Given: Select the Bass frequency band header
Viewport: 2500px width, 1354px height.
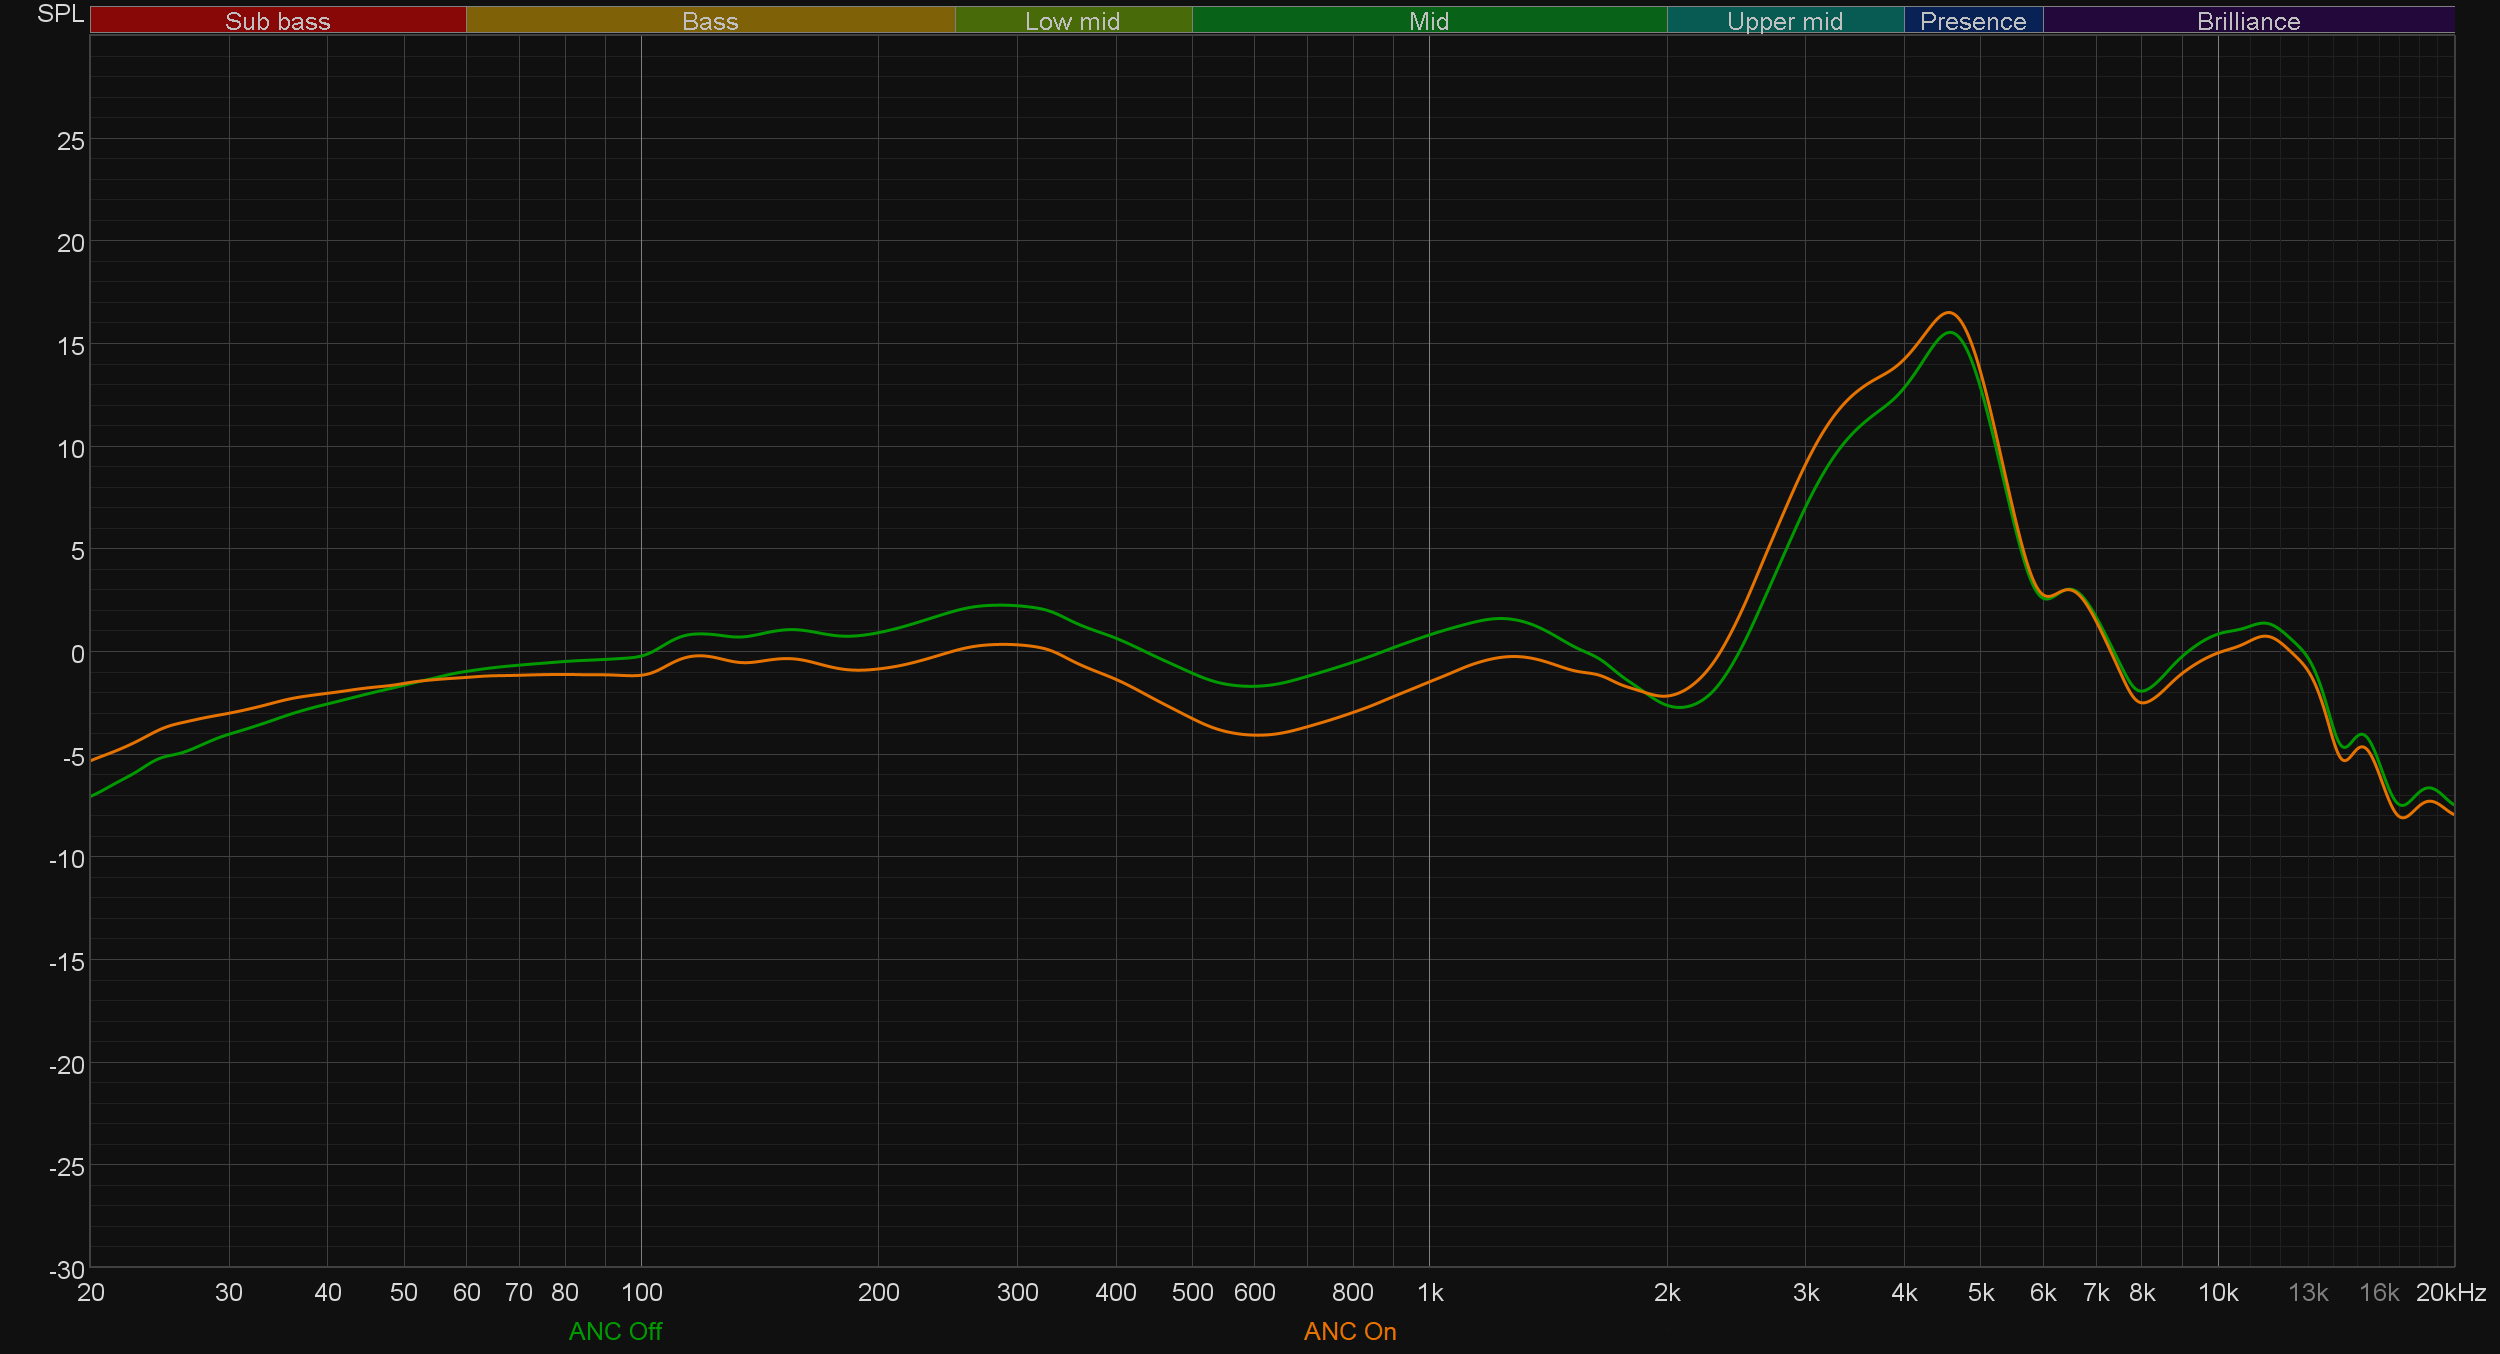Looking at the screenshot, I should (710, 21).
